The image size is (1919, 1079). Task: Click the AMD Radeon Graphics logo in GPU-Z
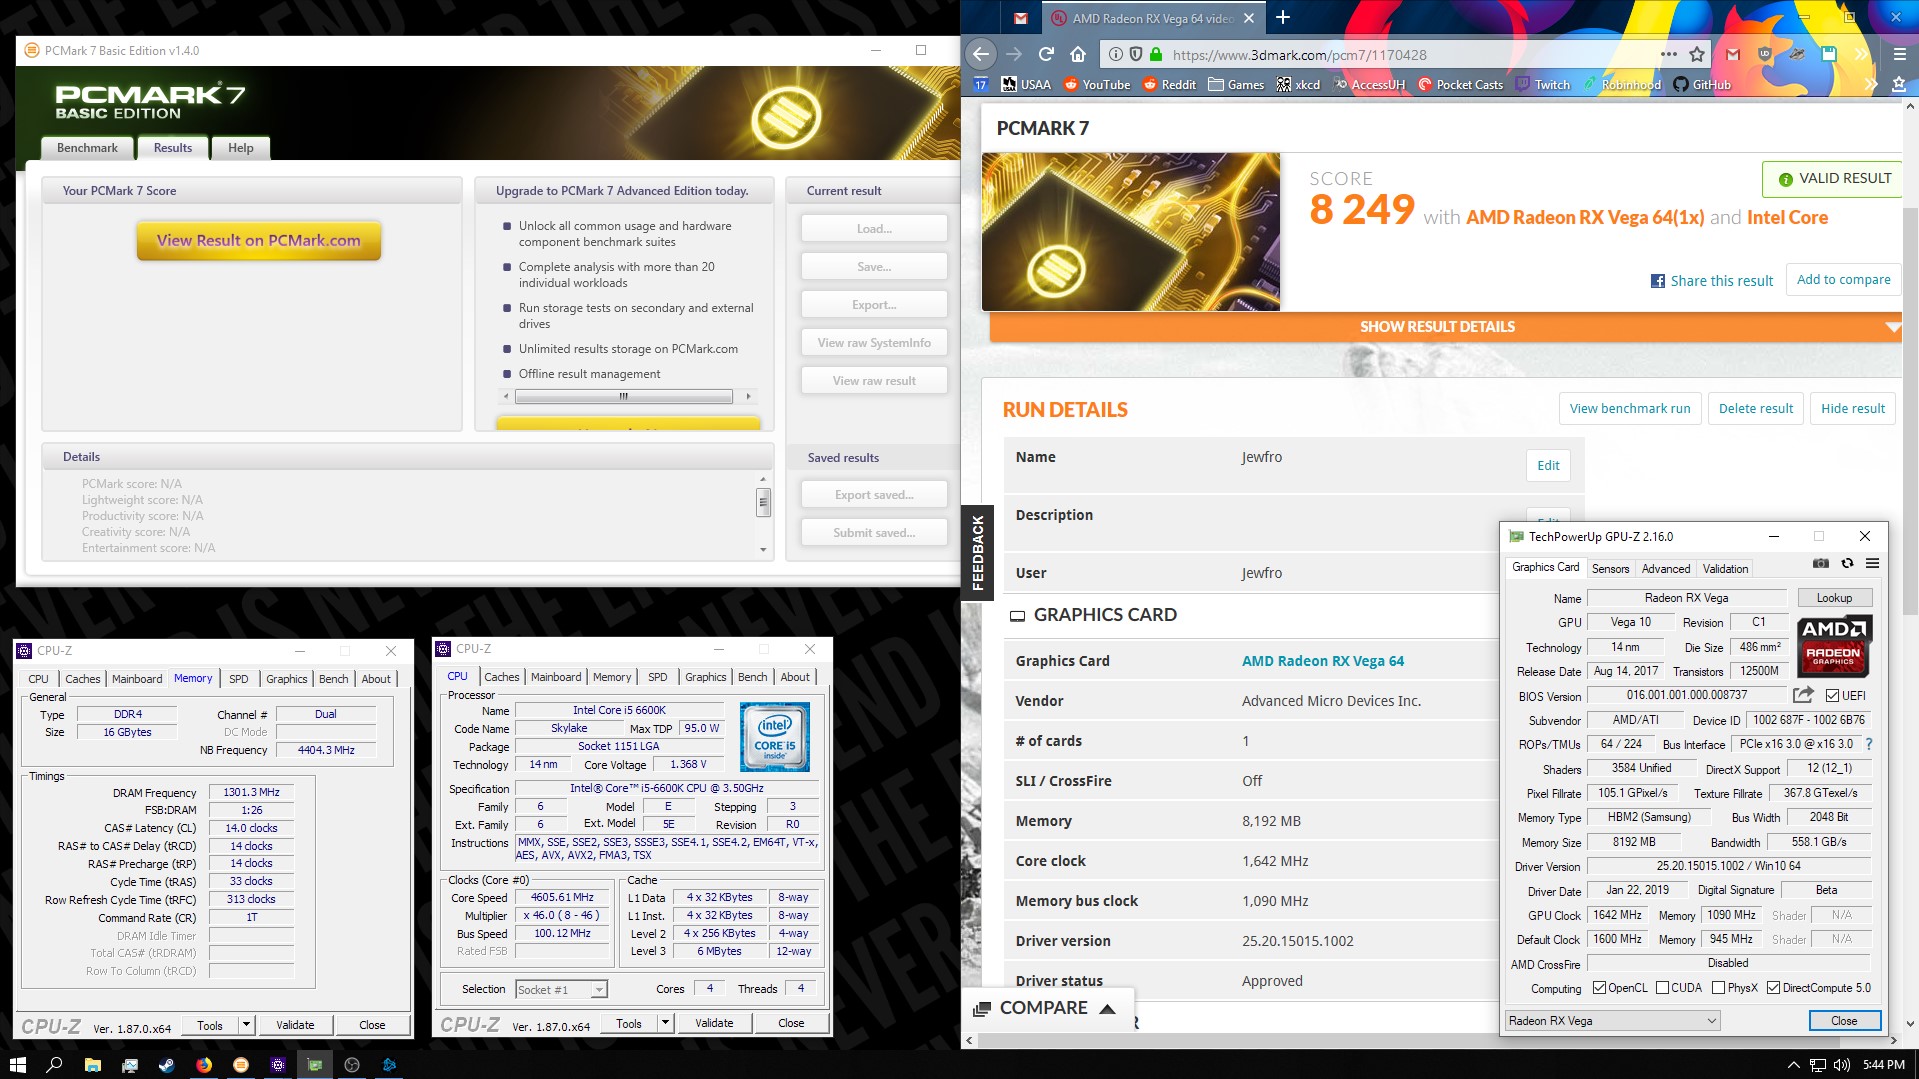coord(1834,646)
